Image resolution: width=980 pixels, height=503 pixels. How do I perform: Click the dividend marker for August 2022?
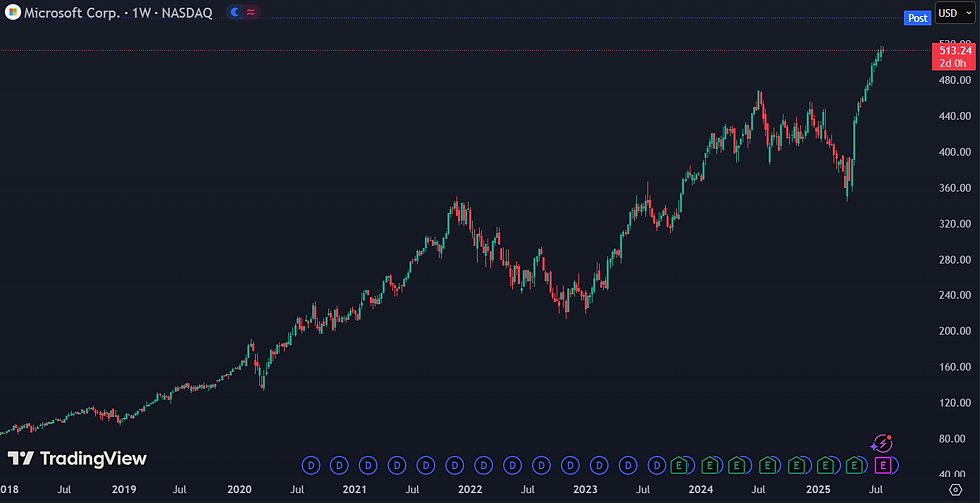541,465
